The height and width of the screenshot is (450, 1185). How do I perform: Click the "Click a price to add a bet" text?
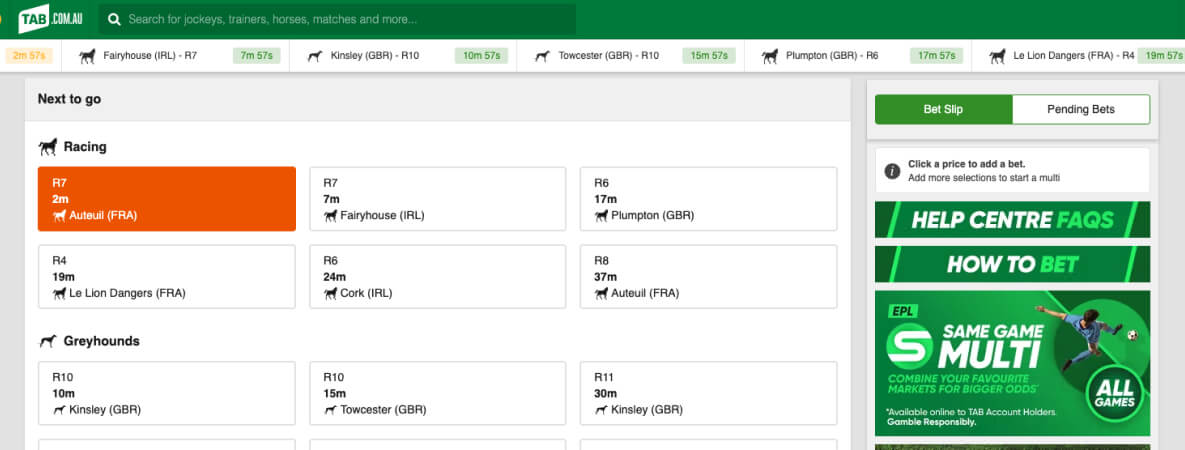tap(967, 164)
